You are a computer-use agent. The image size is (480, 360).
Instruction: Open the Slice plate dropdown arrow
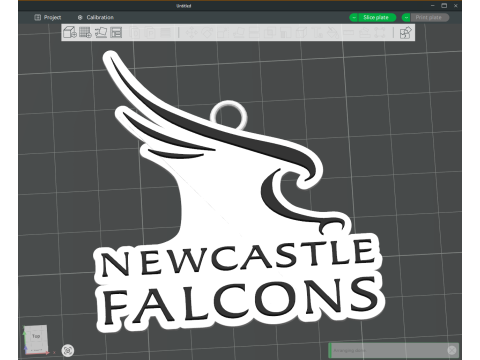[354, 17]
